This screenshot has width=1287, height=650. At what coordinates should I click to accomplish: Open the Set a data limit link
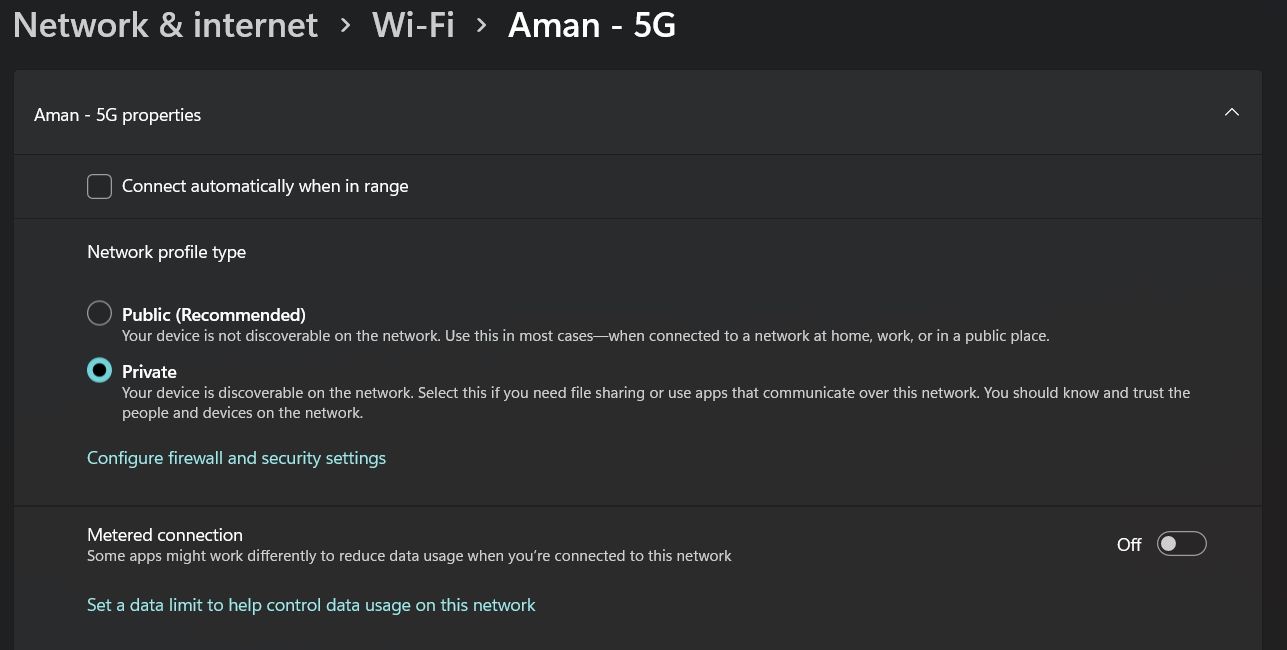[311, 605]
